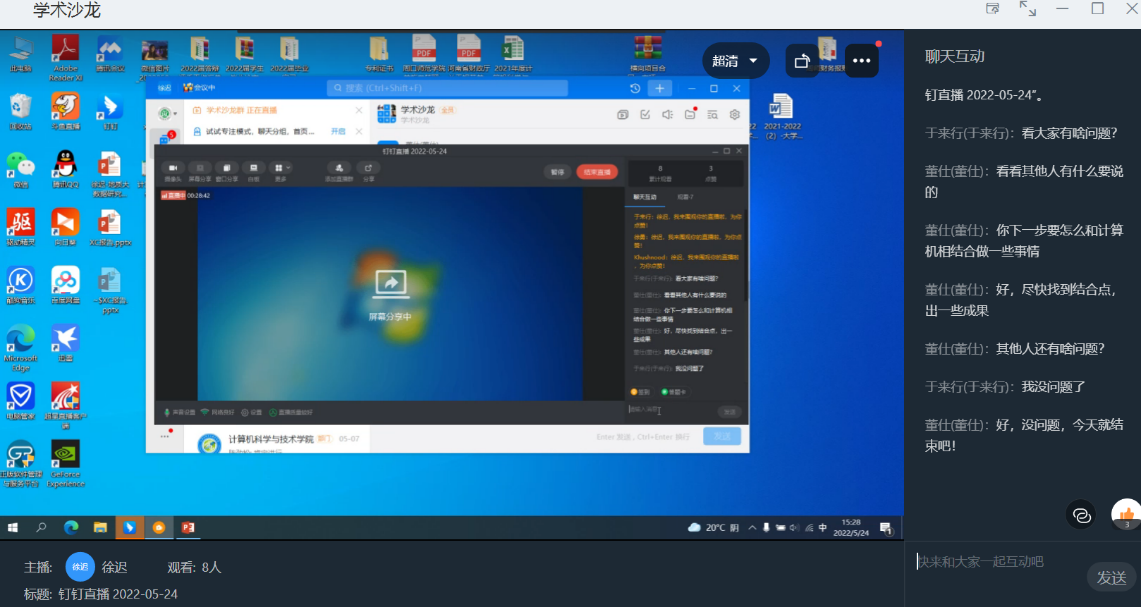This screenshot has height=607, width=1141.
Task: Click the history clock icon in the DingTalk header
Action: (635, 88)
